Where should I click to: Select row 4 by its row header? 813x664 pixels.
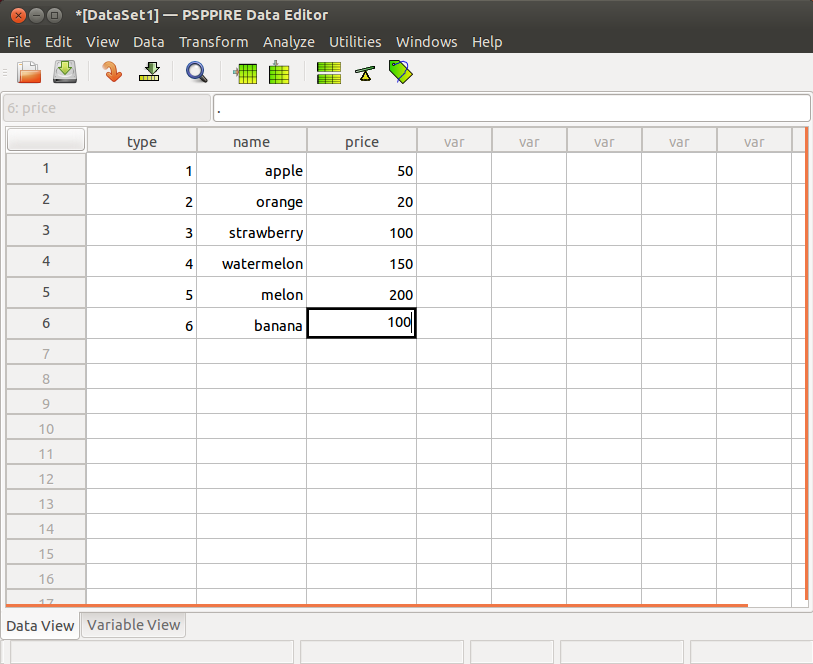tap(46, 262)
